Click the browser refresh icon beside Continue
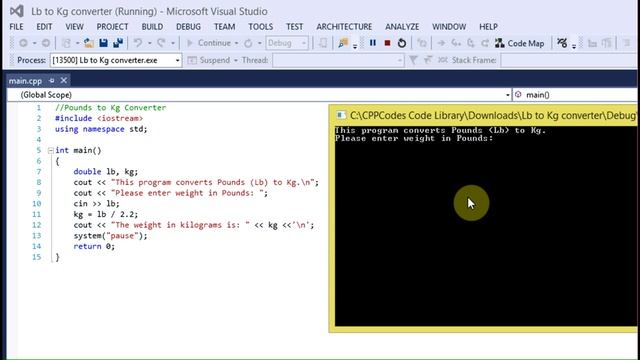640x360 pixels. click(x=248, y=43)
